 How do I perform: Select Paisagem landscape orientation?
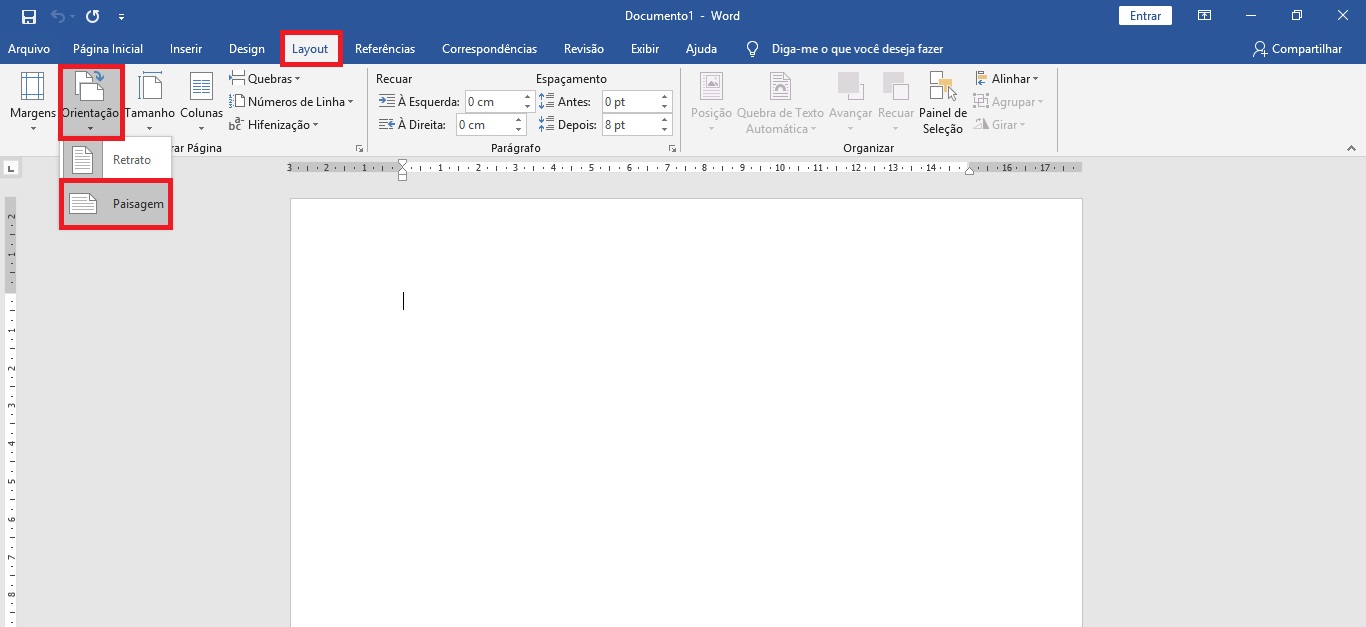click(x=116, y=204)
